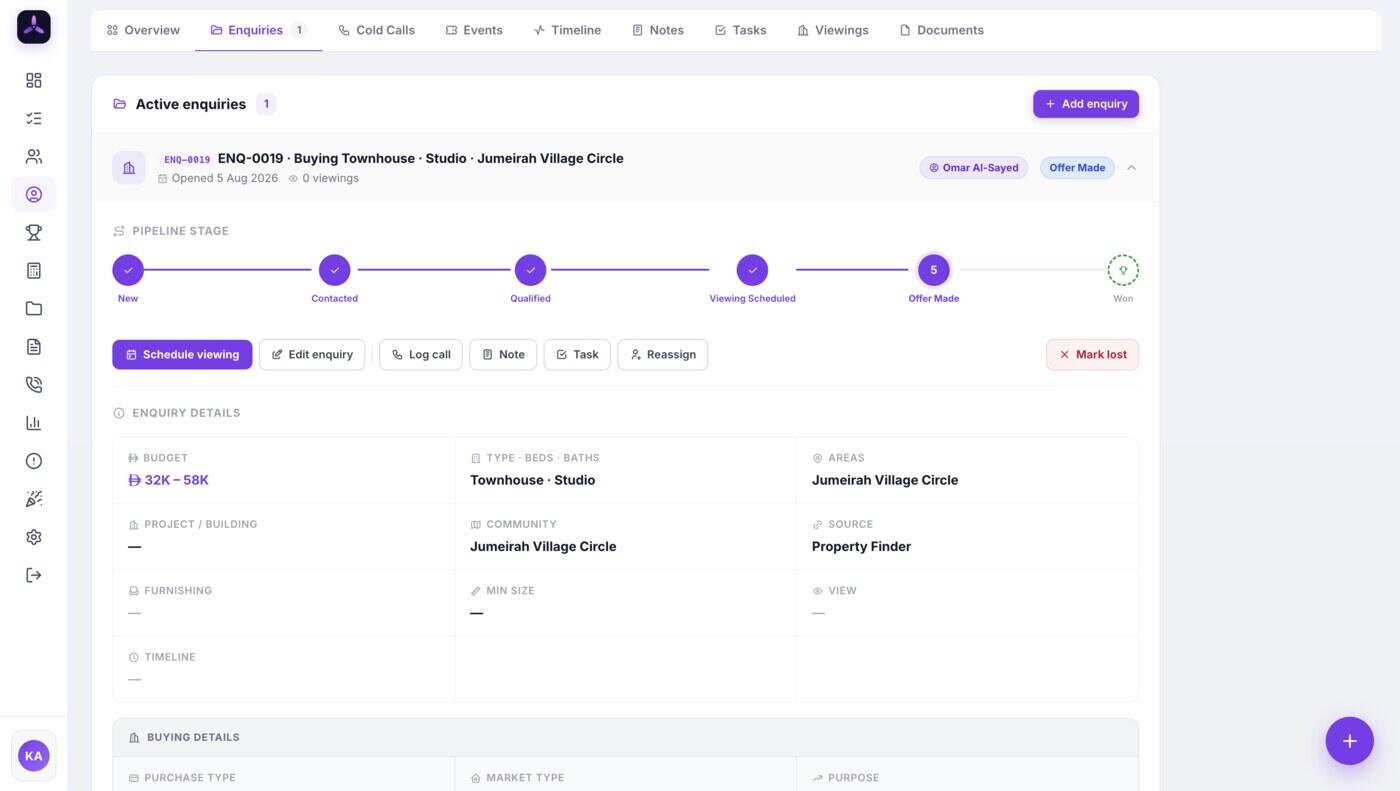The width and height of the screenshot is (1400, 791).
Task: Collapse the ENQ-0019 enquiry card chevron
Action: tap(1131, 168)
